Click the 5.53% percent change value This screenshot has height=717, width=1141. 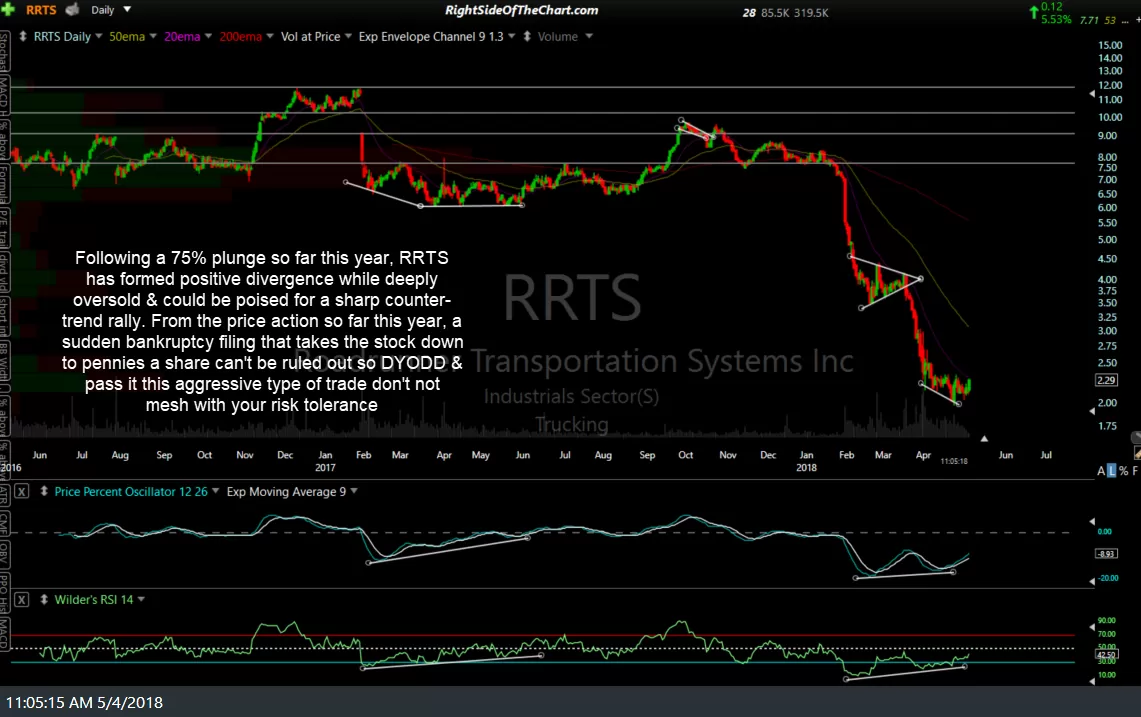click(x=1056, y=20)
